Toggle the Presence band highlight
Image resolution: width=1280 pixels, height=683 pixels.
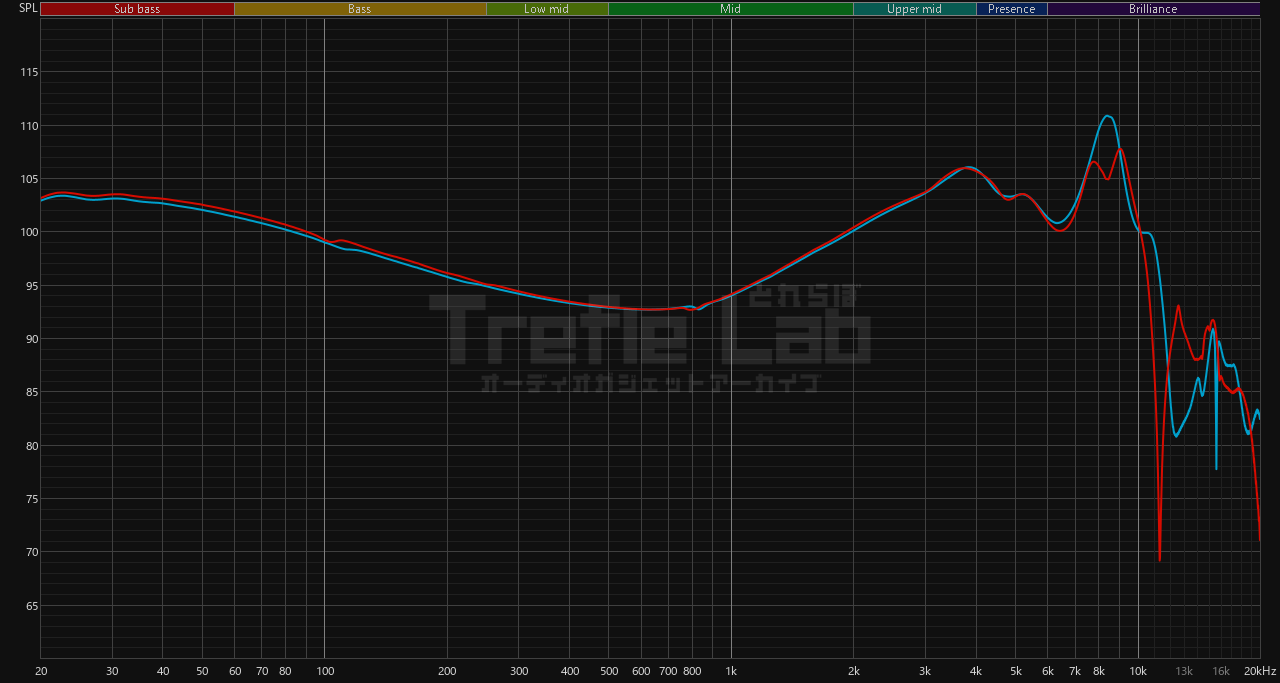(1012, 8)
